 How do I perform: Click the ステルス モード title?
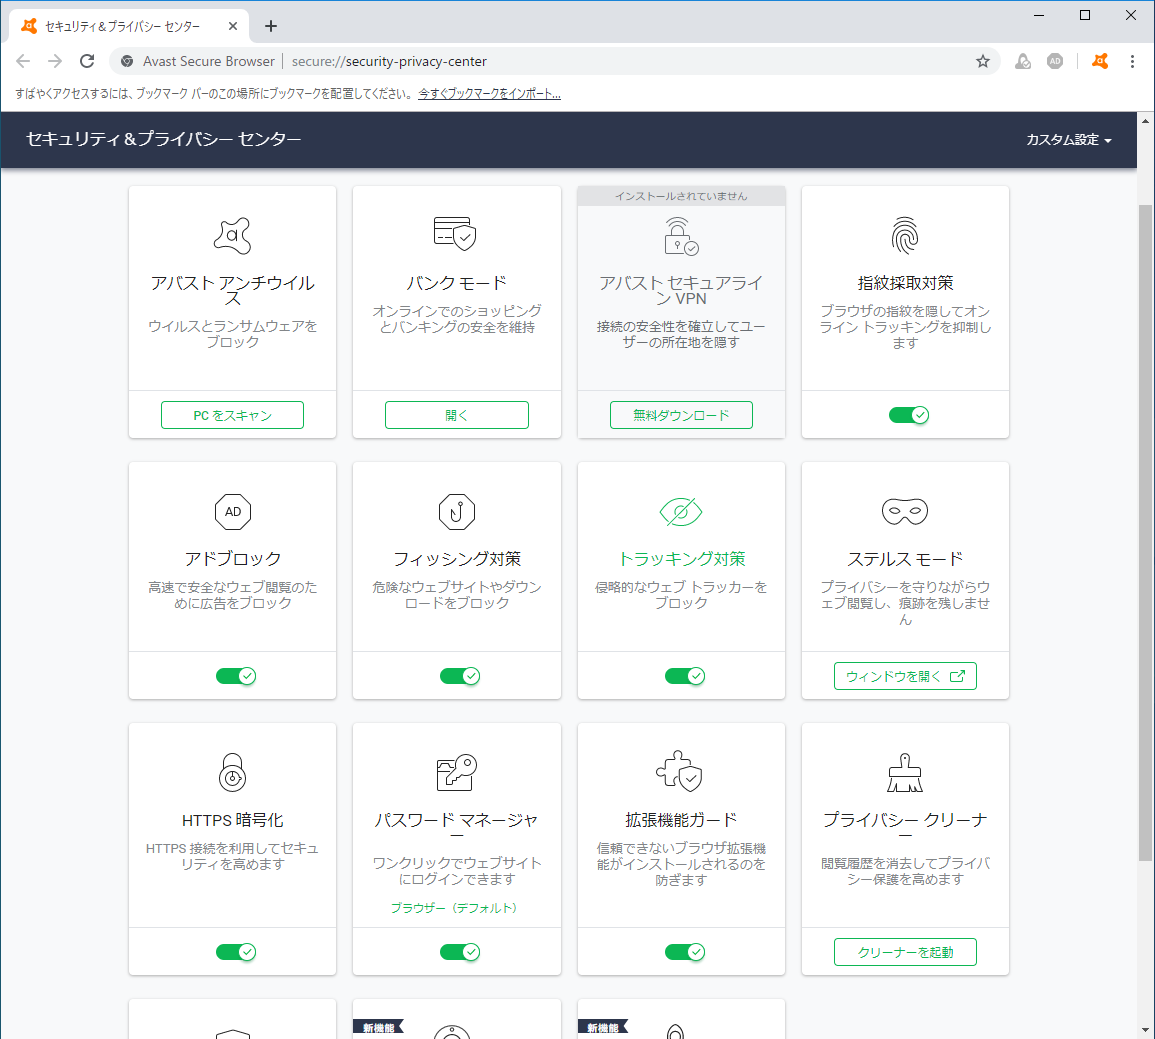click(x=905, y=559)
